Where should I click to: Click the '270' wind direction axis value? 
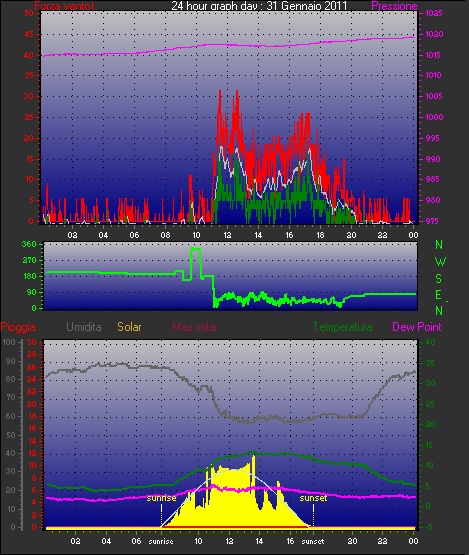point(29,260)
